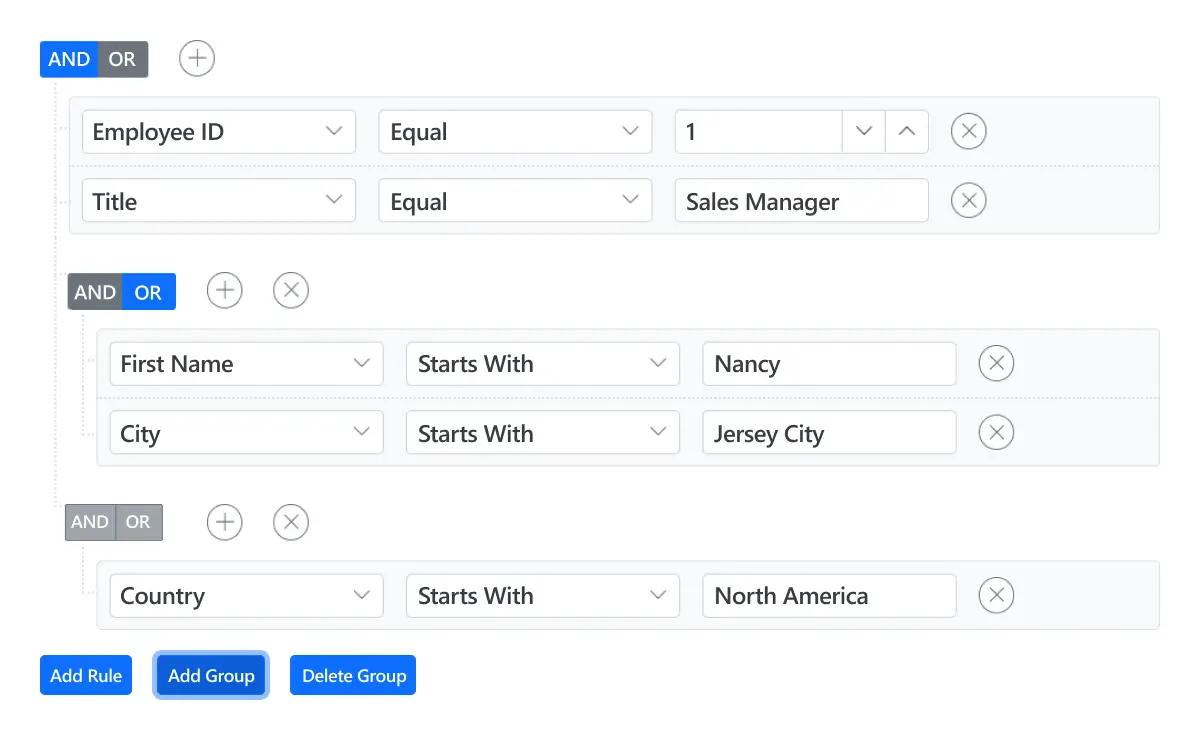Delete the group containing the Country rule
Screen dimensions: 1200x740
point(290,522)
